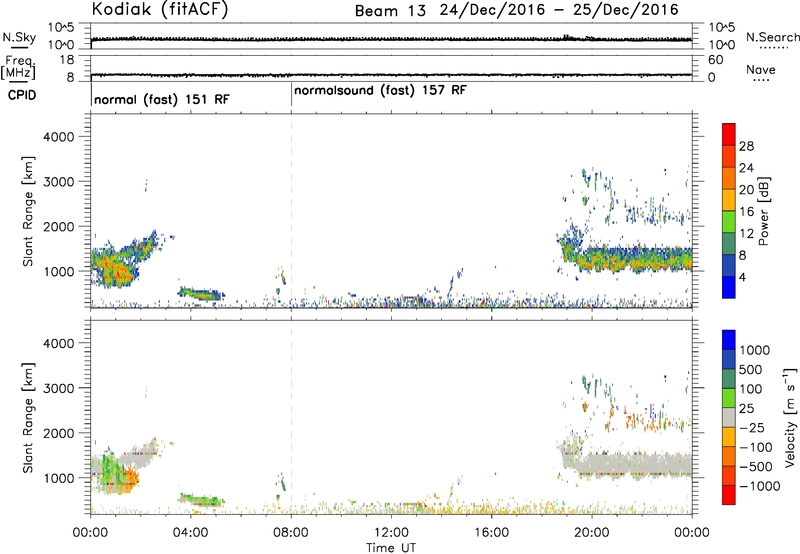Pick the red bottom segment of the velocity colorbar

point(729,495)
